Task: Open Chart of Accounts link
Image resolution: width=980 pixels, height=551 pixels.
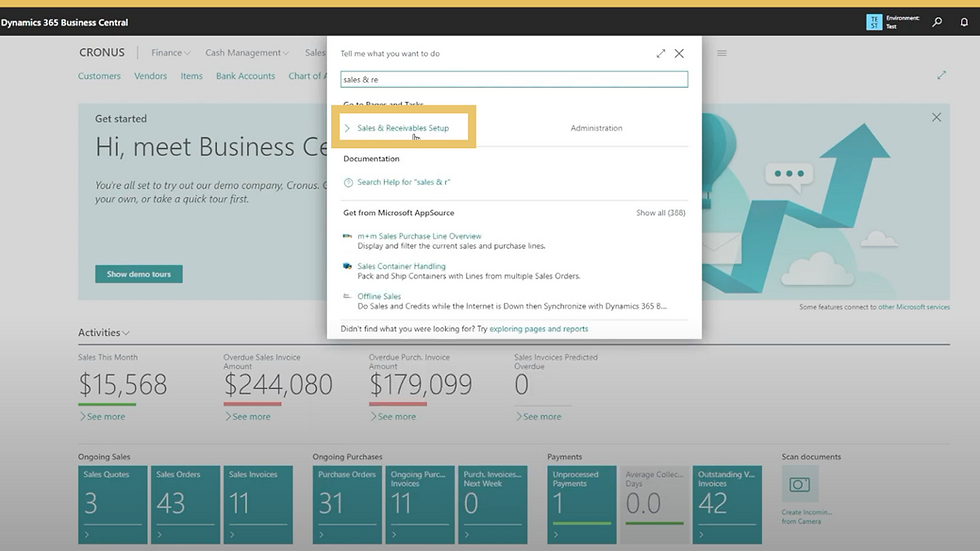Action: [307, 76]
